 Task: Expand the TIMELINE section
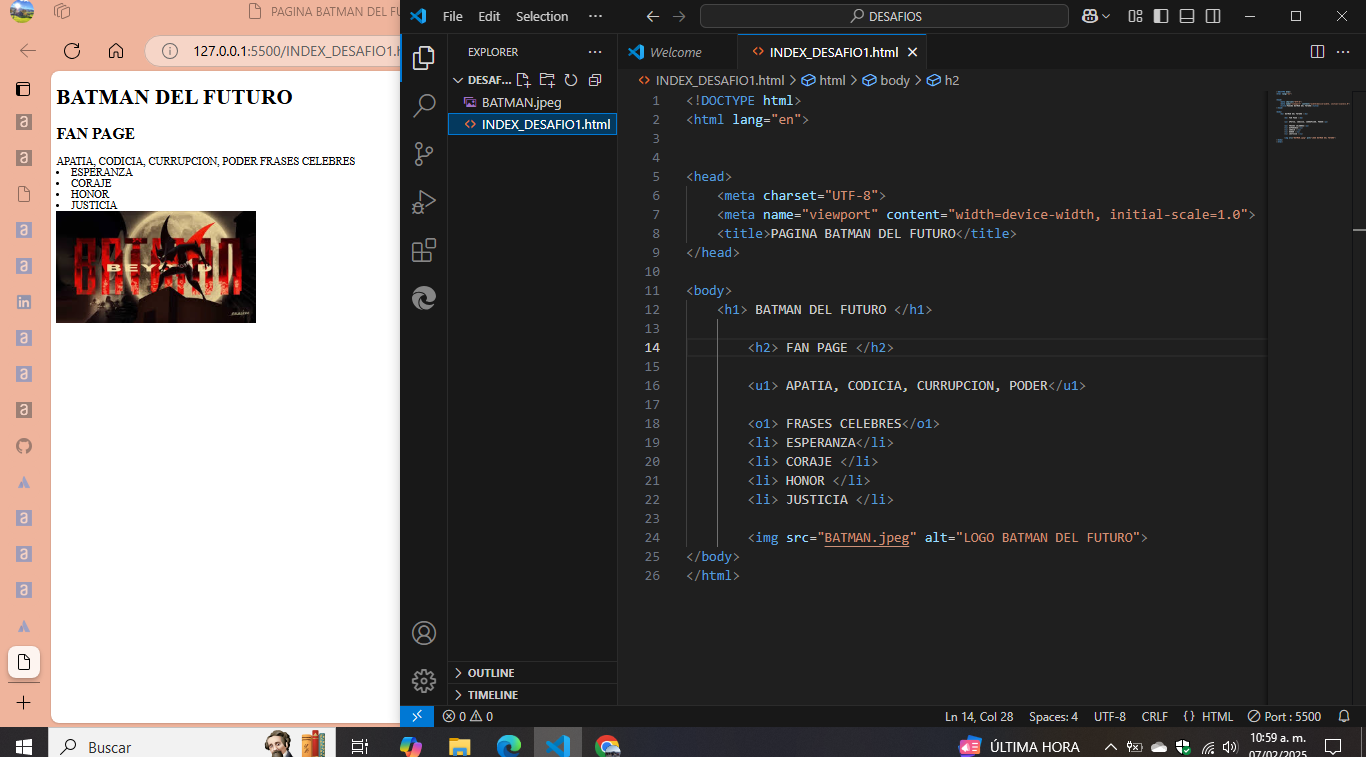click(532, 695)
